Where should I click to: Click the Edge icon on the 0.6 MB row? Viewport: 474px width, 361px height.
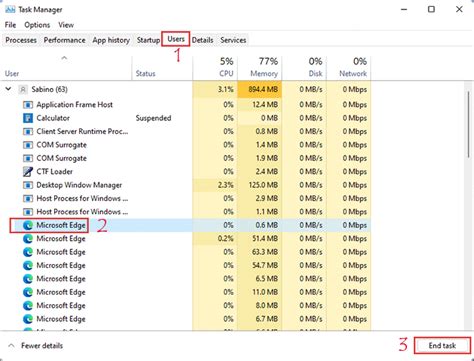[x=28, y=225]
